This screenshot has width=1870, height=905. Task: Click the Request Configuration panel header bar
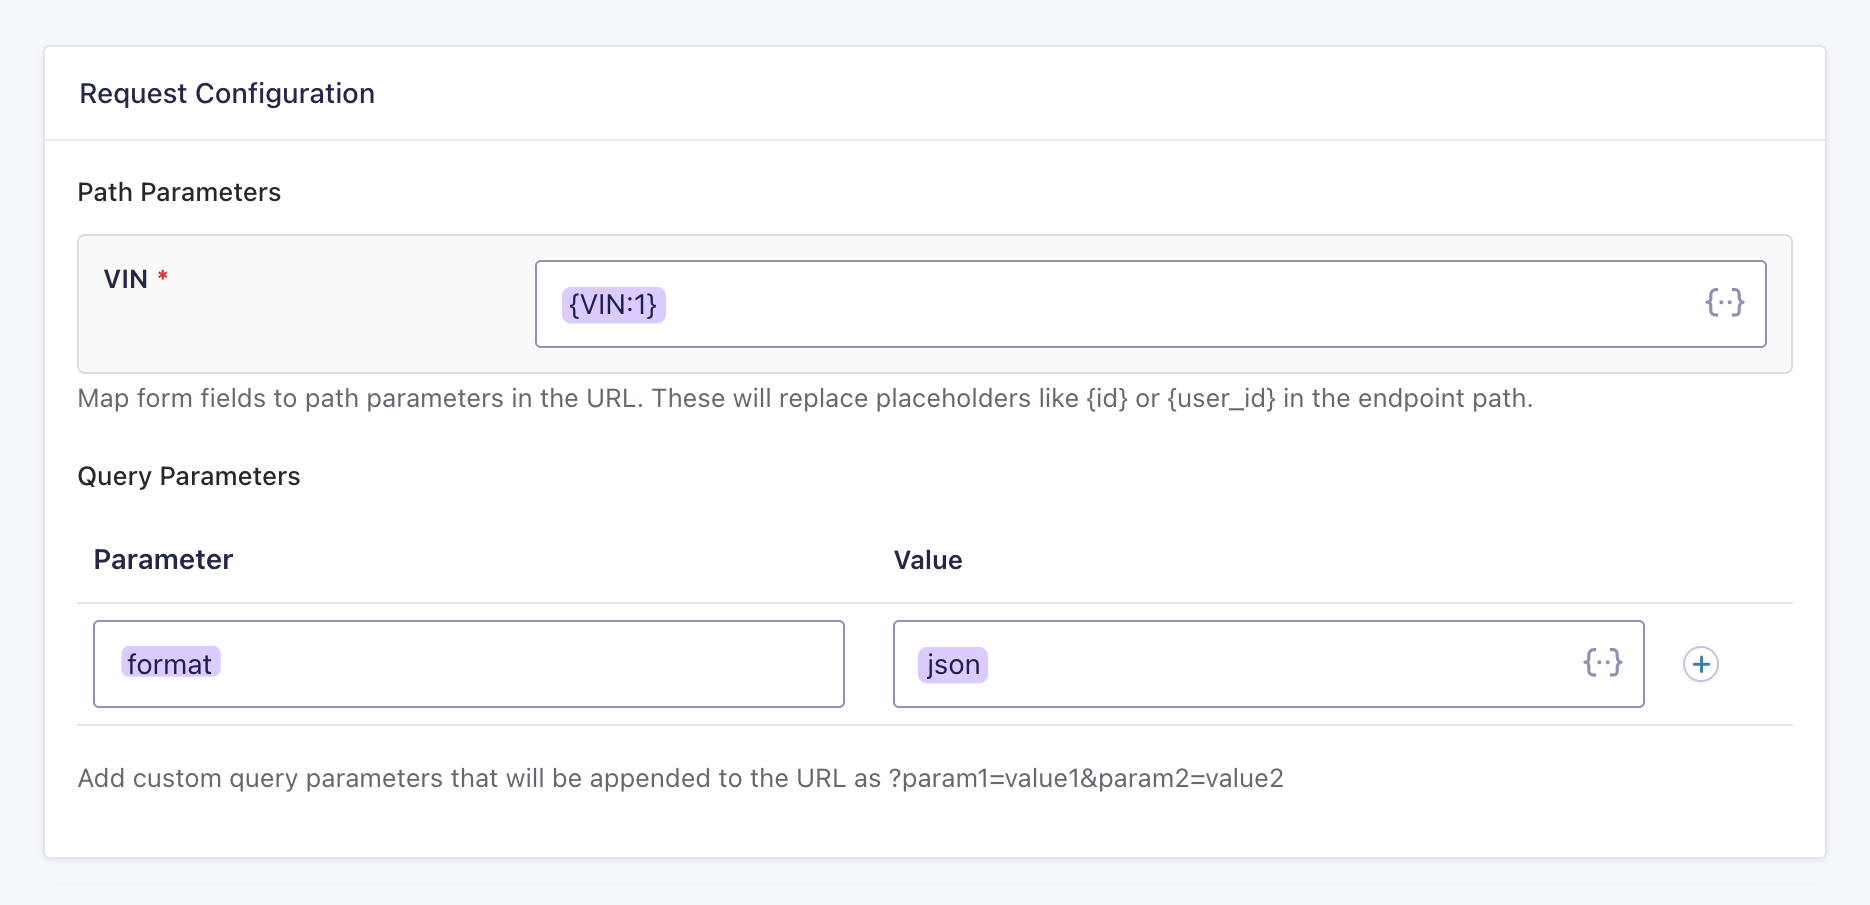point(1100,94)
